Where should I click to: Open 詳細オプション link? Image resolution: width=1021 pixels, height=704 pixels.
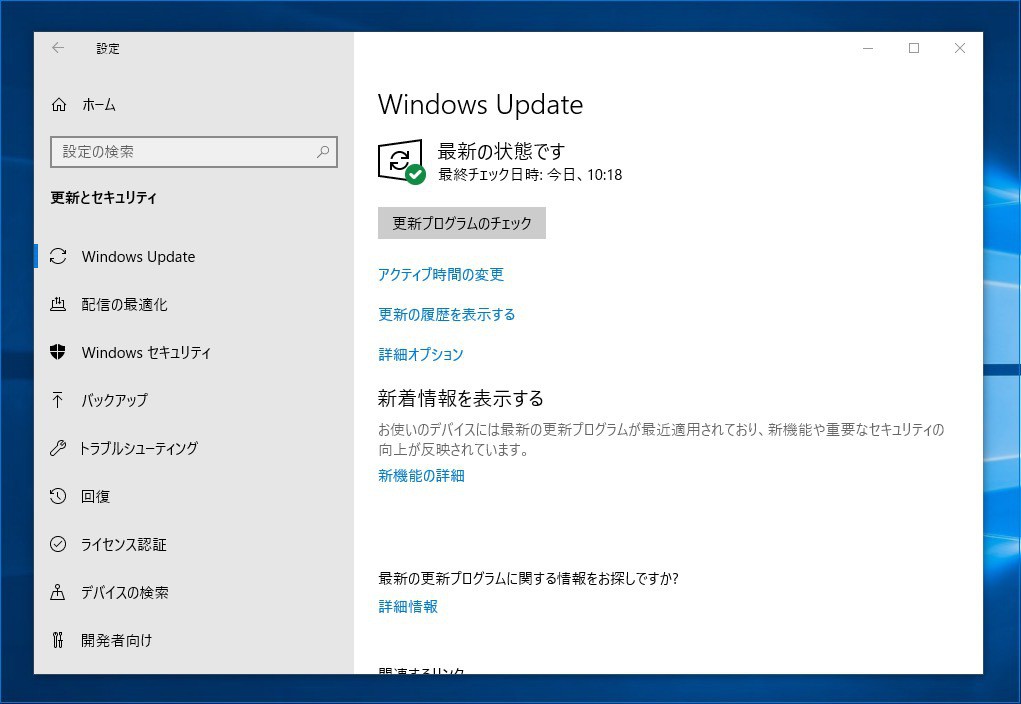pyautogui.click(x=421, y=354)
